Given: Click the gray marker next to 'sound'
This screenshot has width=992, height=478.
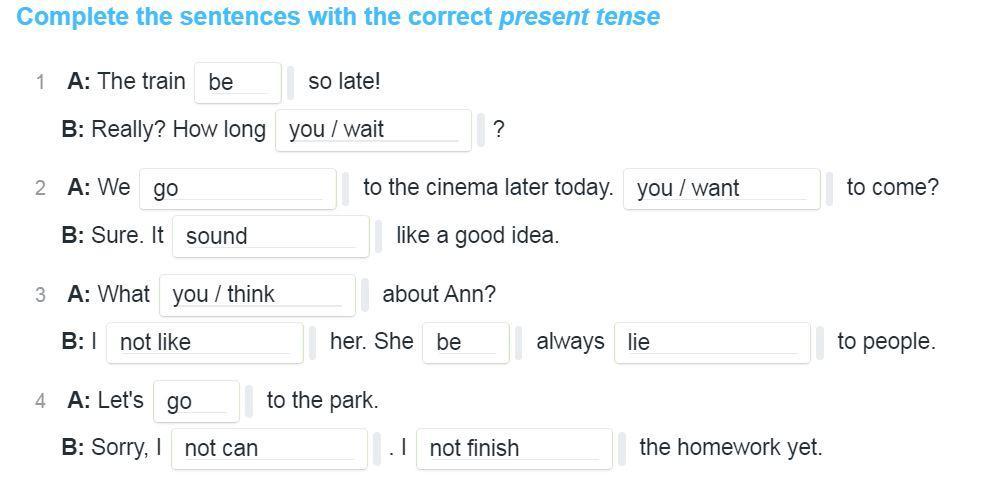Looking at the screenshot, I should coord(379,236).
